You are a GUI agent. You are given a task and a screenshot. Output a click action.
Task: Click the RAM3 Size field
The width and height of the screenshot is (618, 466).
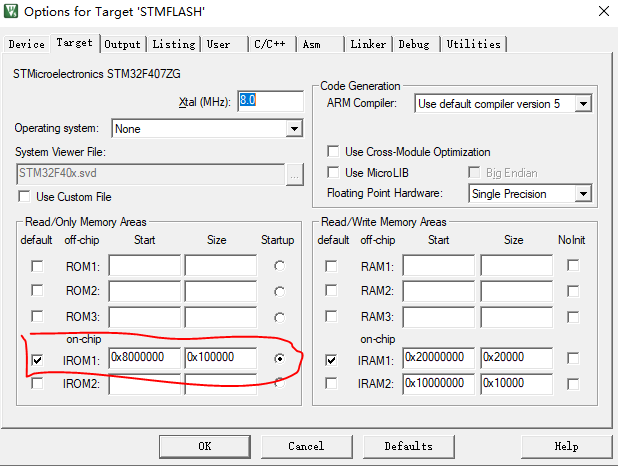click(516, 317)
